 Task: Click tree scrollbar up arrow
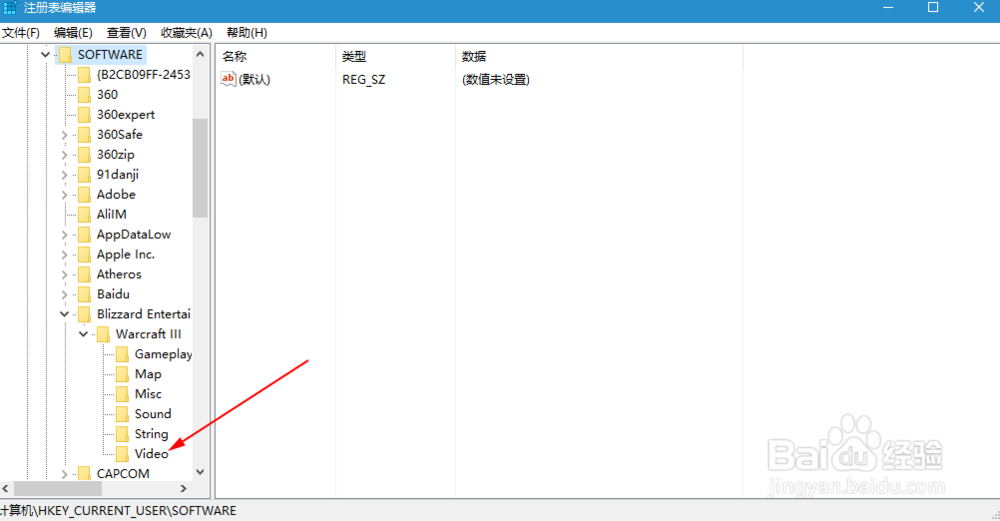[x=200, y=55]
